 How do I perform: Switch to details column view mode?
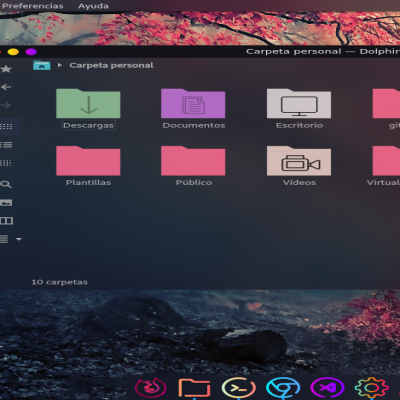[x=6, y=163]
